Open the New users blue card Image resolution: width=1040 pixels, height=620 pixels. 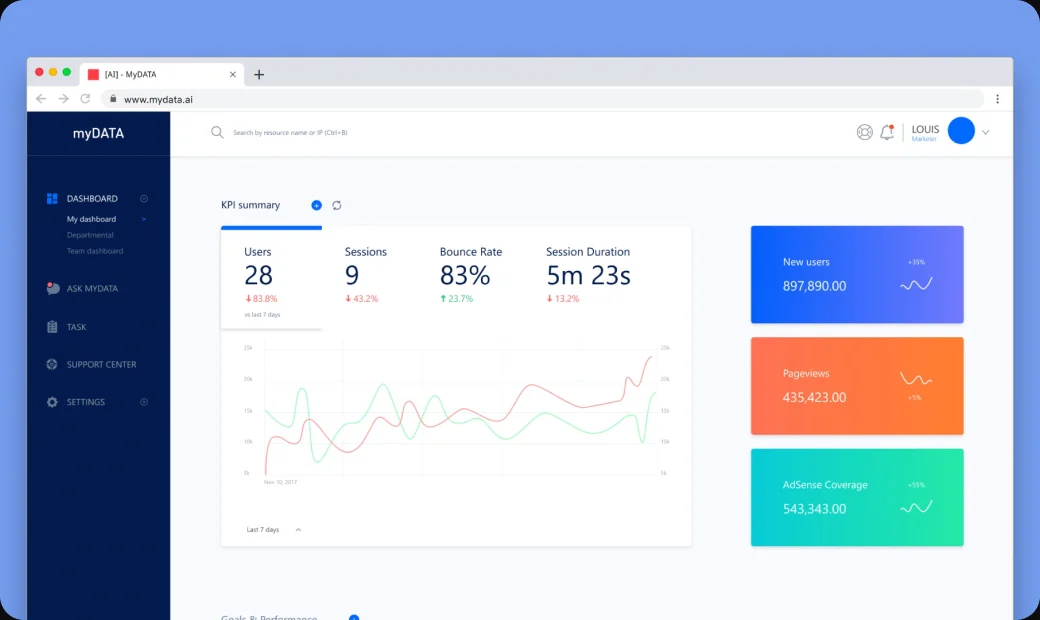857,275
